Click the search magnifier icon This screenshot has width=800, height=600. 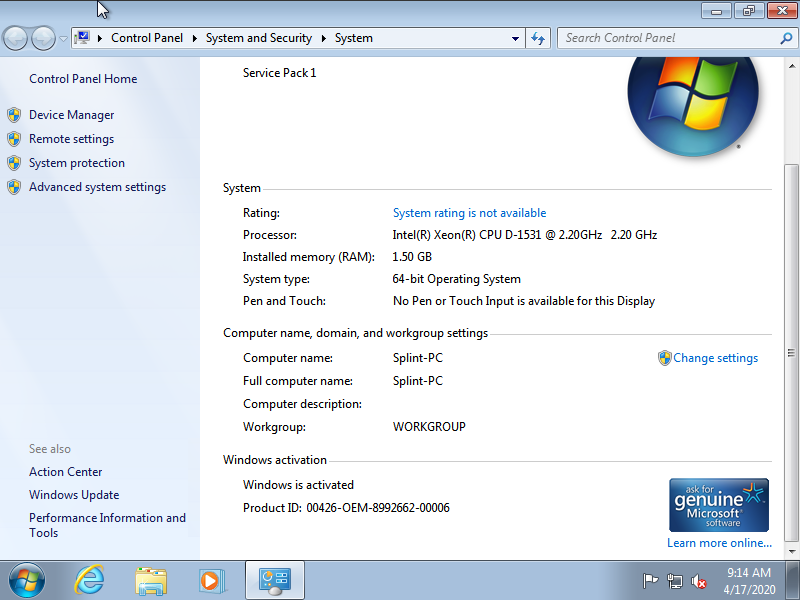click(786, 38)
